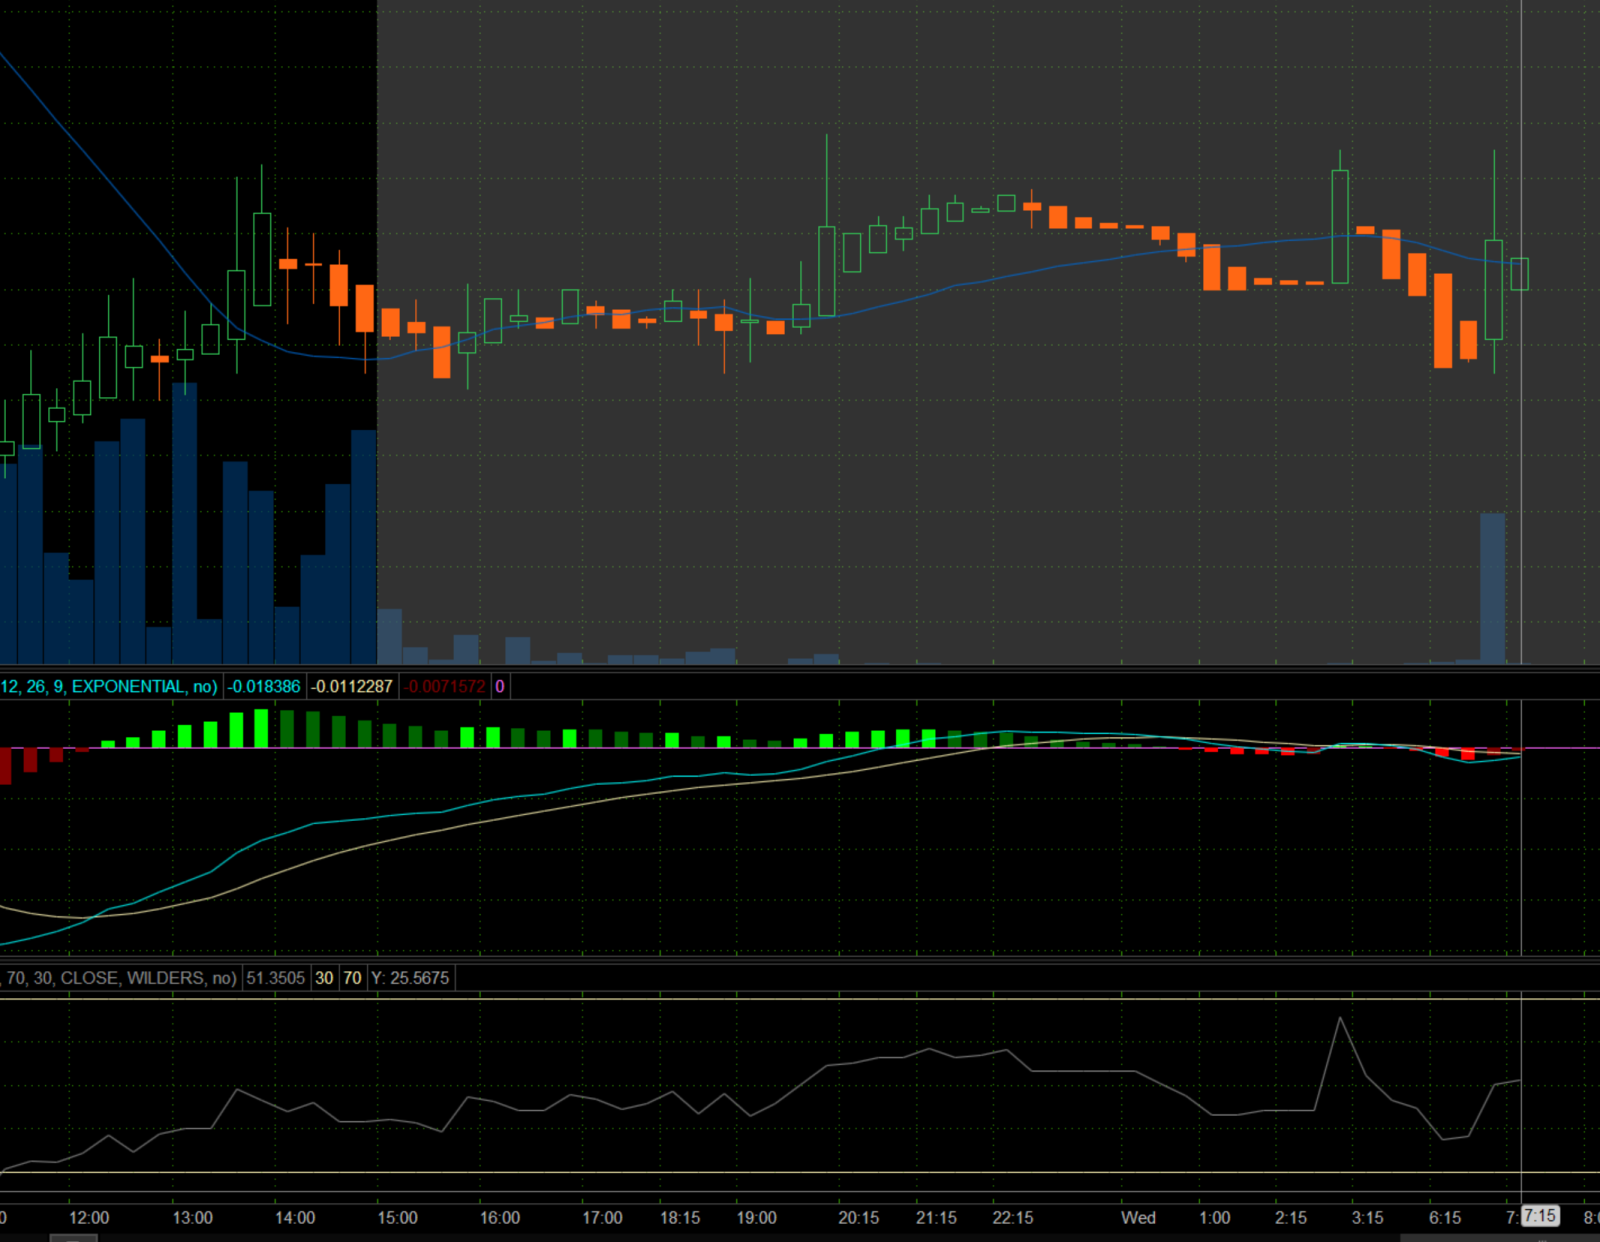Select the MACD average value -0.0112287
Screen dimensions: 1600x1242
point(352,686)
